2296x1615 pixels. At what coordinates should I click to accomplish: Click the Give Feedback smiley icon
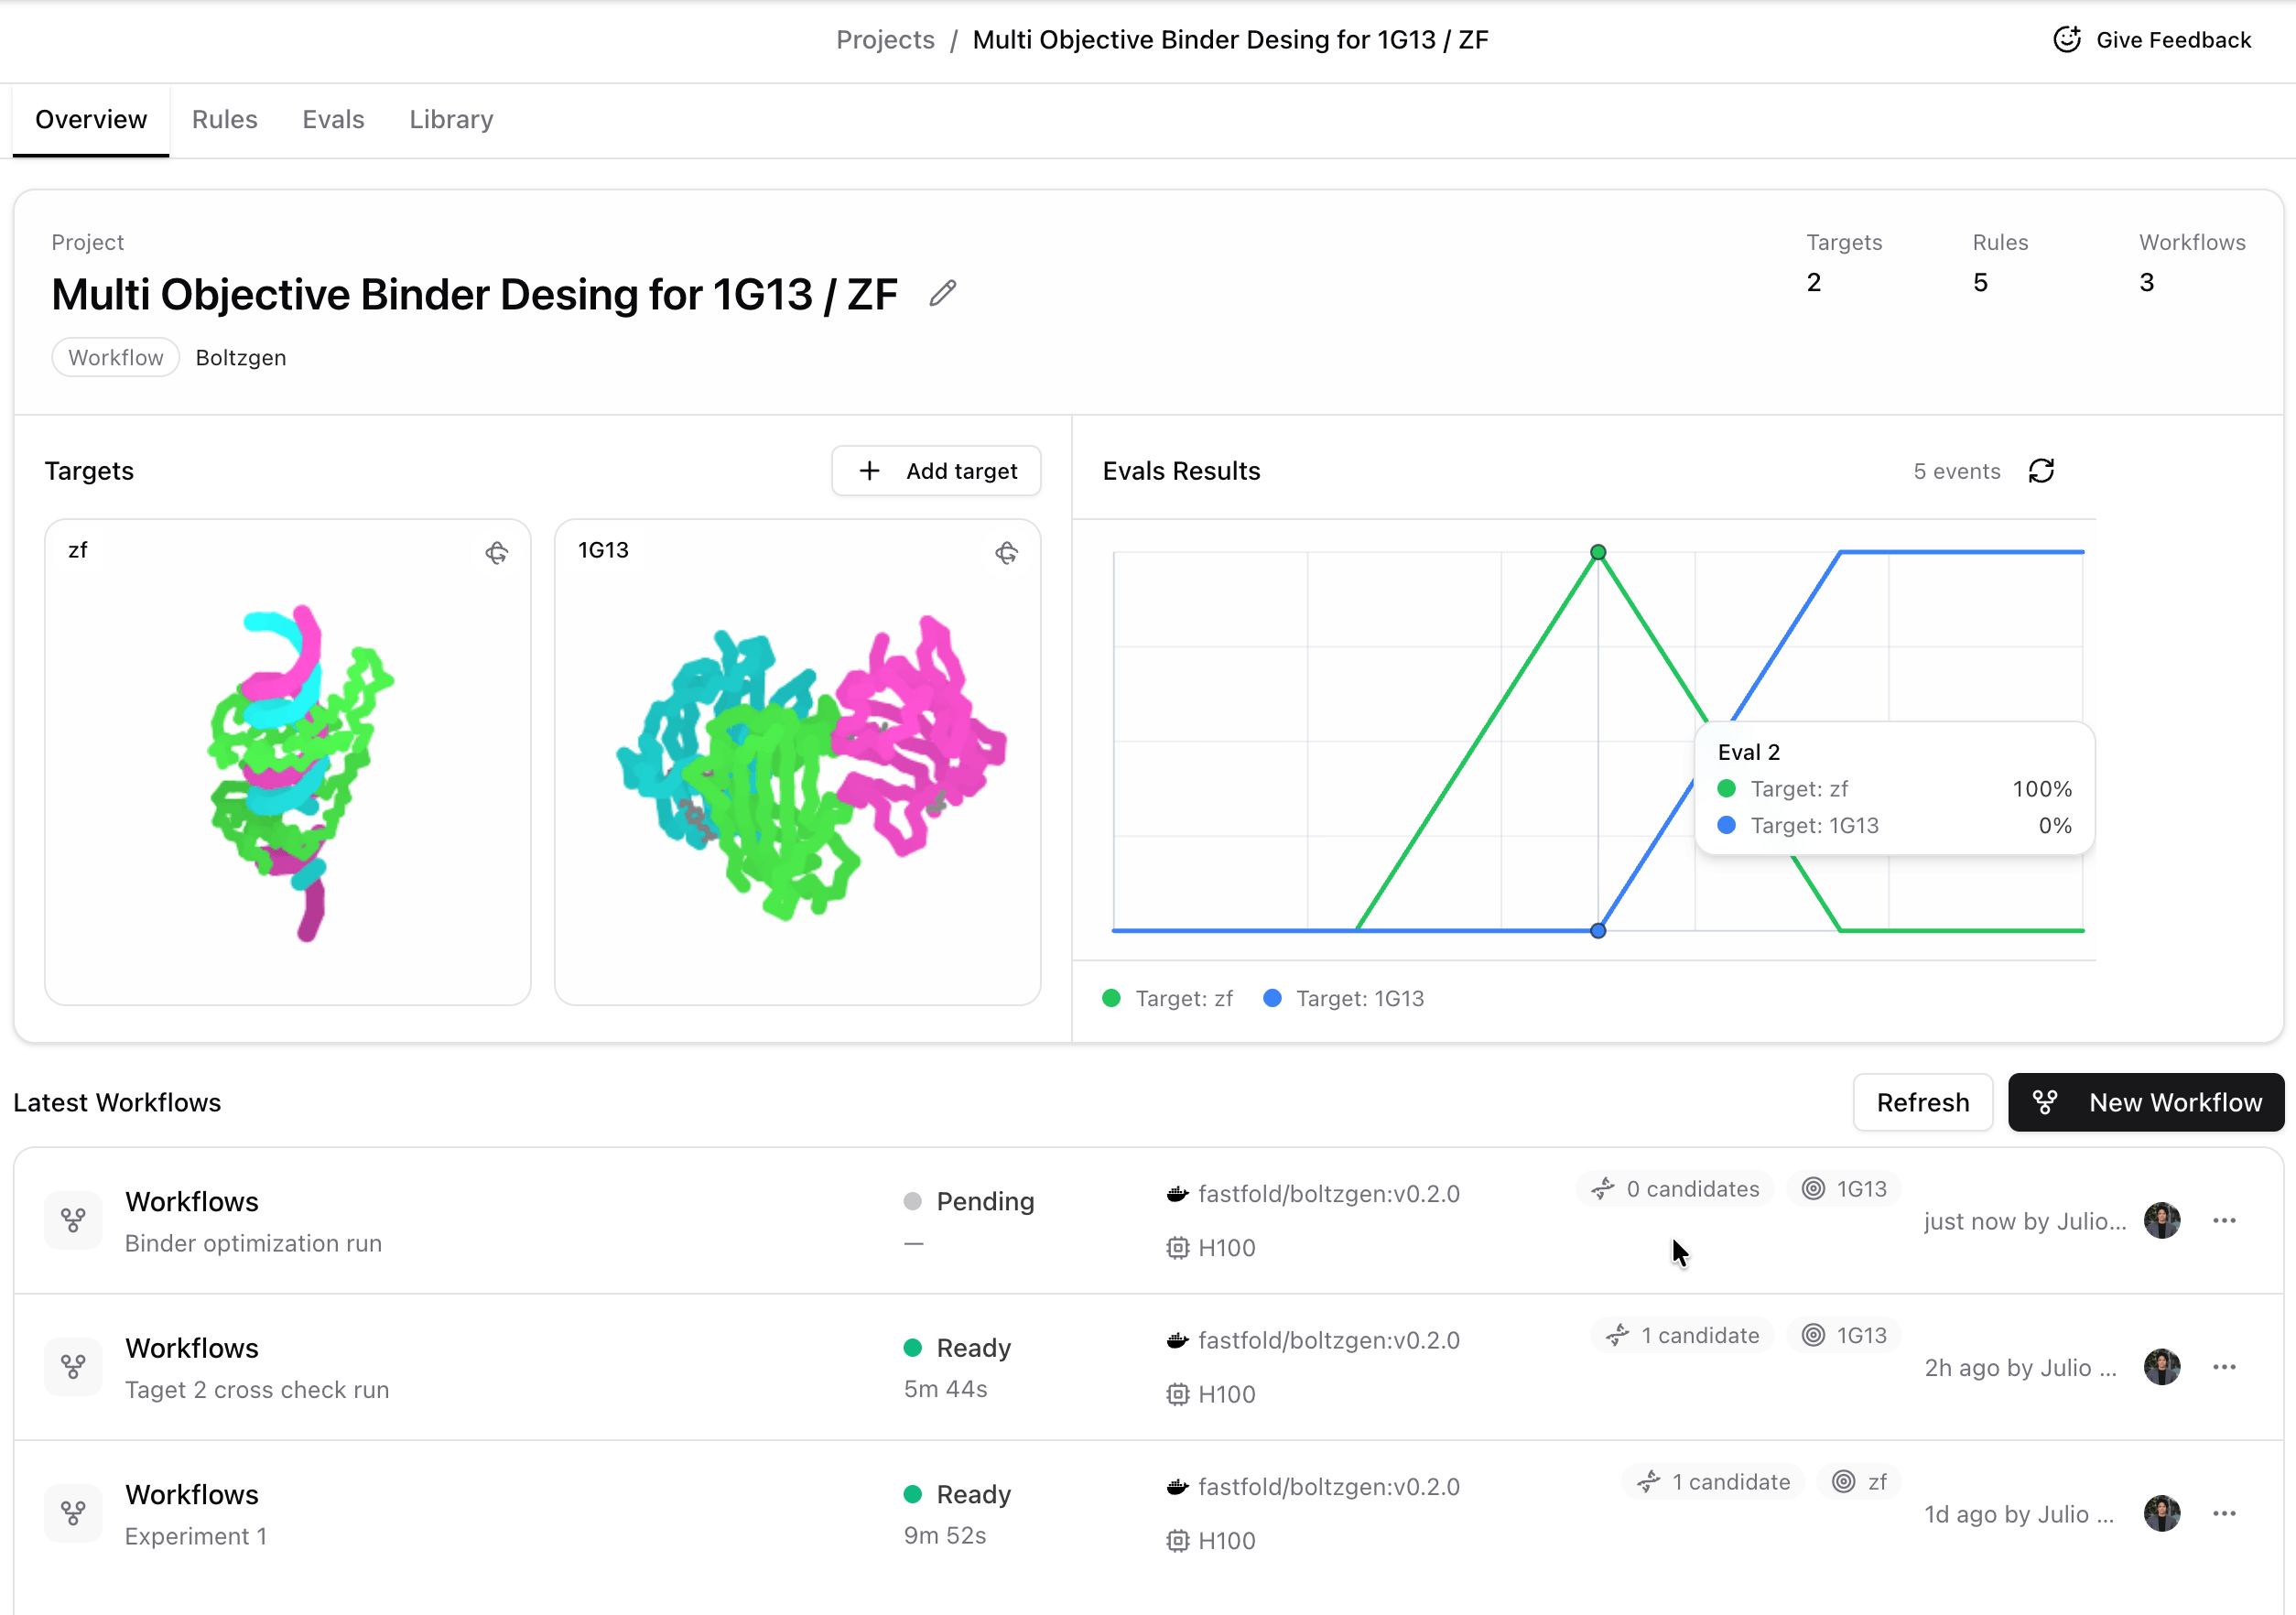click(x=2066, y=40)
